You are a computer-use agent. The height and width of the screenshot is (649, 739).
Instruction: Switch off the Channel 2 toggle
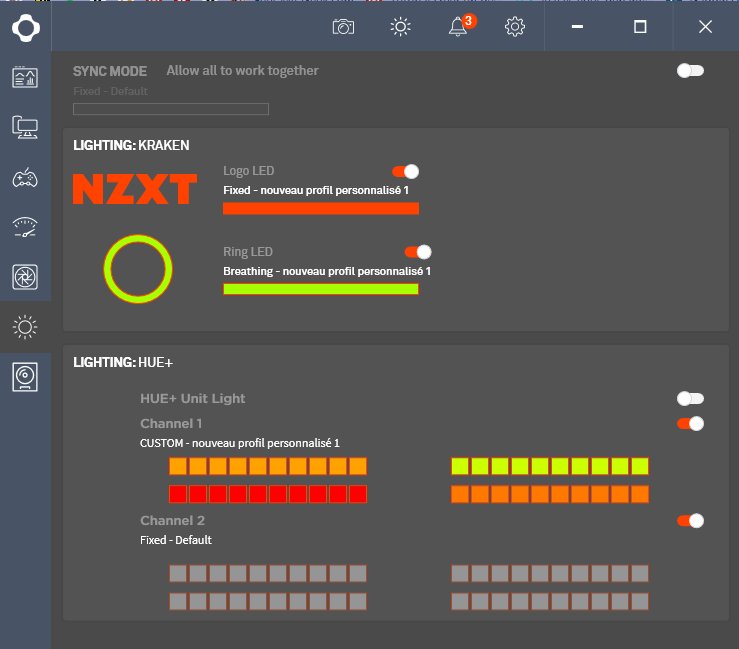click(x=690, y=520)
